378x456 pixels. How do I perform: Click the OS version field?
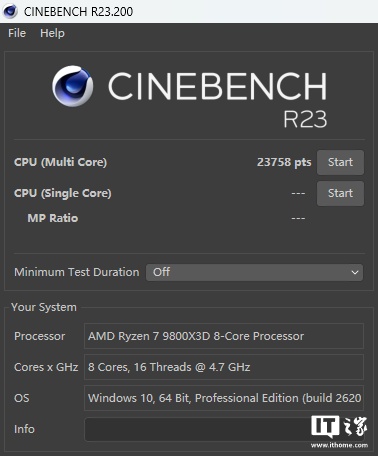pos(224,398)
